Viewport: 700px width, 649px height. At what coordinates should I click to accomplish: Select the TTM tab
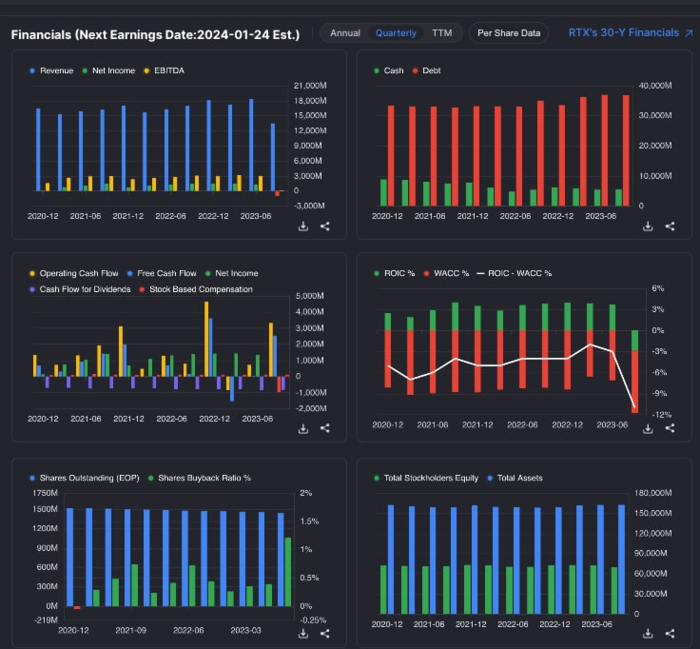point(441,33)
